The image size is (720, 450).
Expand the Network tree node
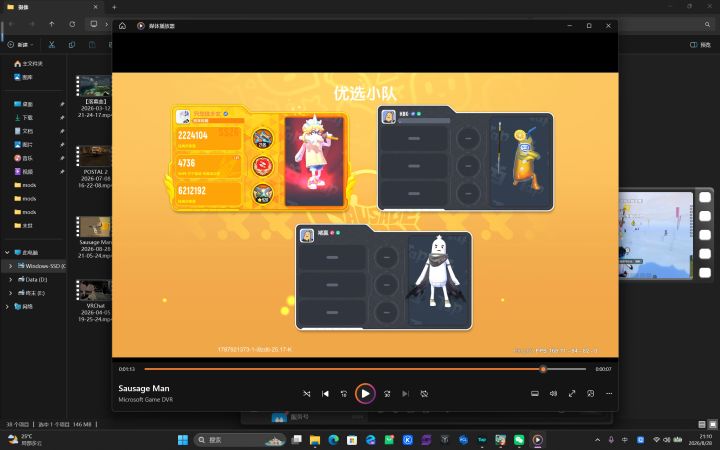(x=7, y=306)
